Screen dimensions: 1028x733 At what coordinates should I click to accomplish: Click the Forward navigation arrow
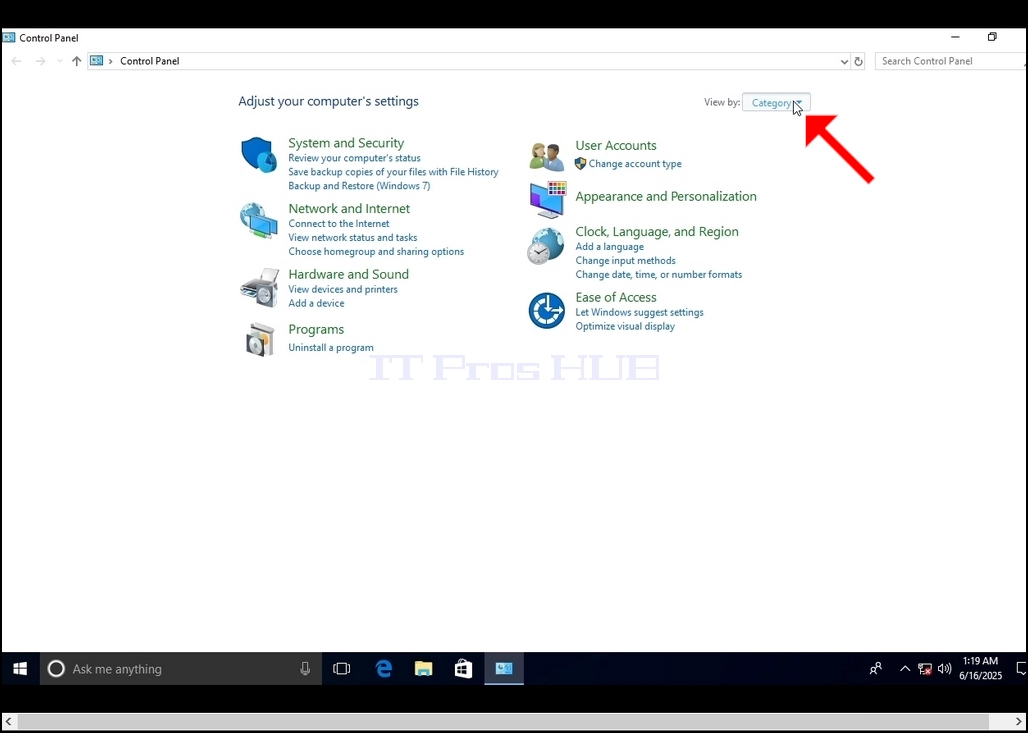(41, 61)
